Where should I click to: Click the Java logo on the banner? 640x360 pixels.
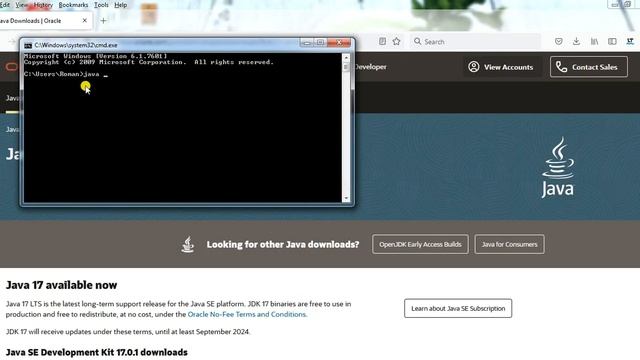point(558,167)
